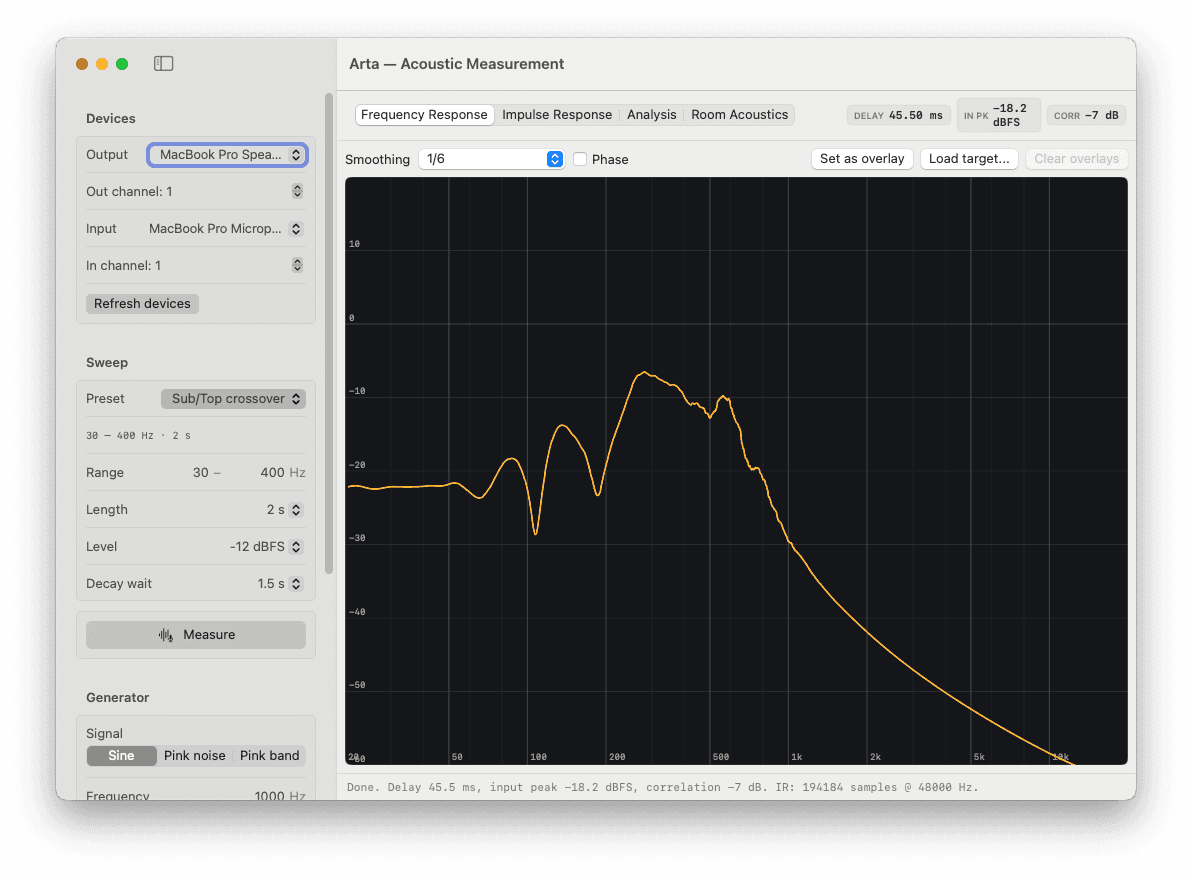This screenshot has height=874, width=1192.
Task: Open the Smoothing 1/6 dropdown
Action: pyautogui.click(x=491, y=159)
